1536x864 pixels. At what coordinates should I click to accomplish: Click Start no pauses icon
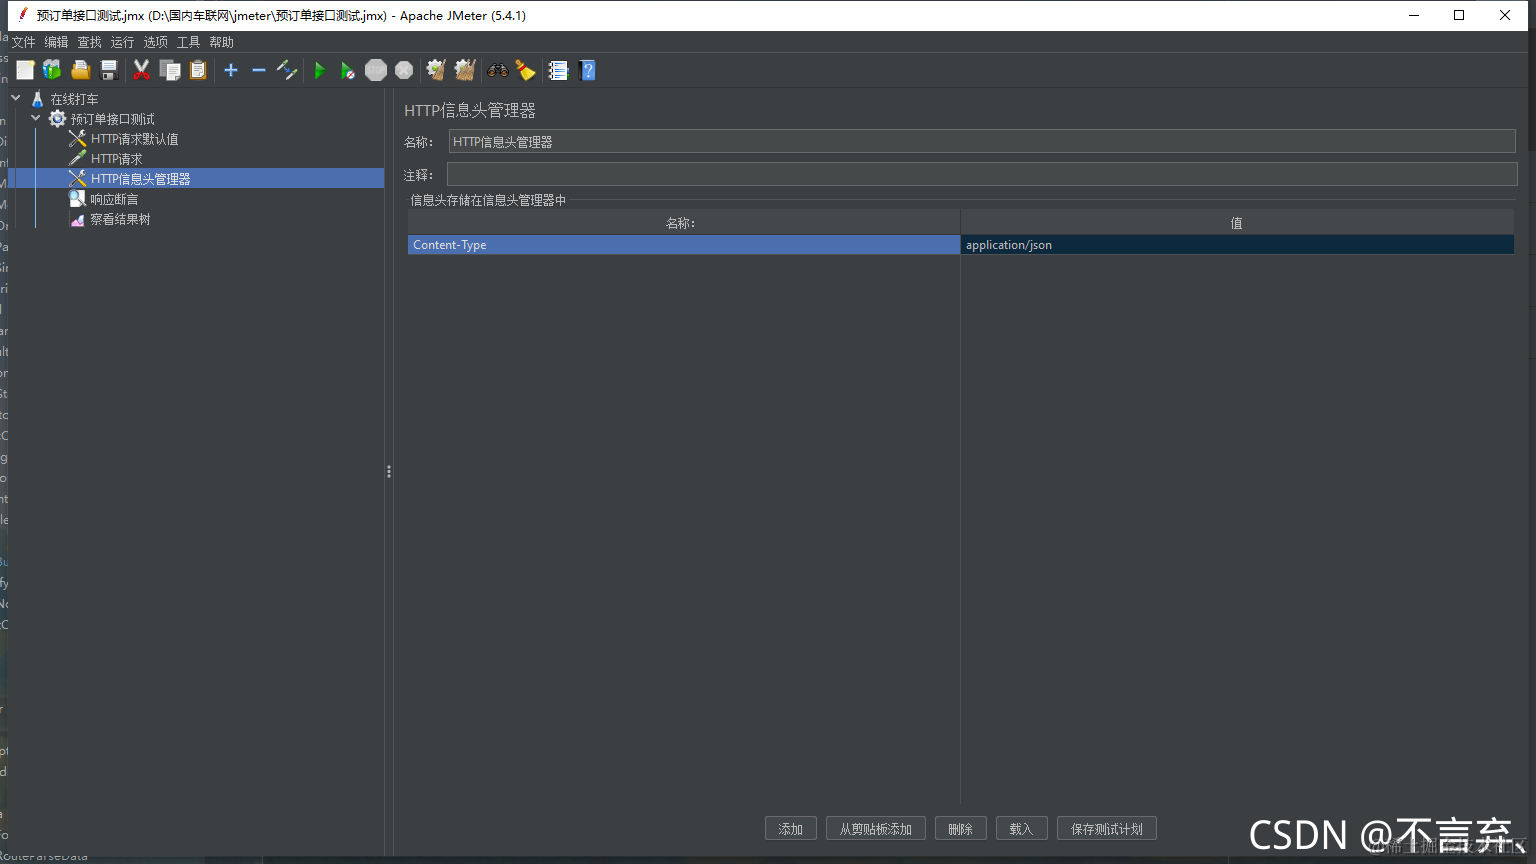[347, 70]
